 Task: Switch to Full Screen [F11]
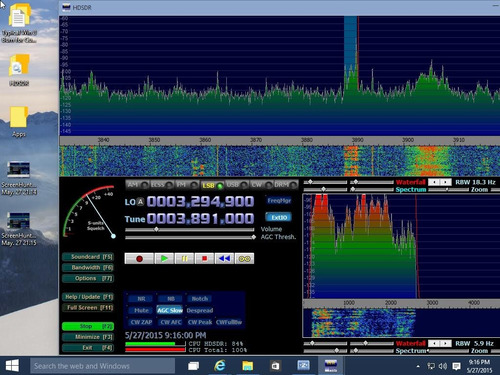(88, 307)
